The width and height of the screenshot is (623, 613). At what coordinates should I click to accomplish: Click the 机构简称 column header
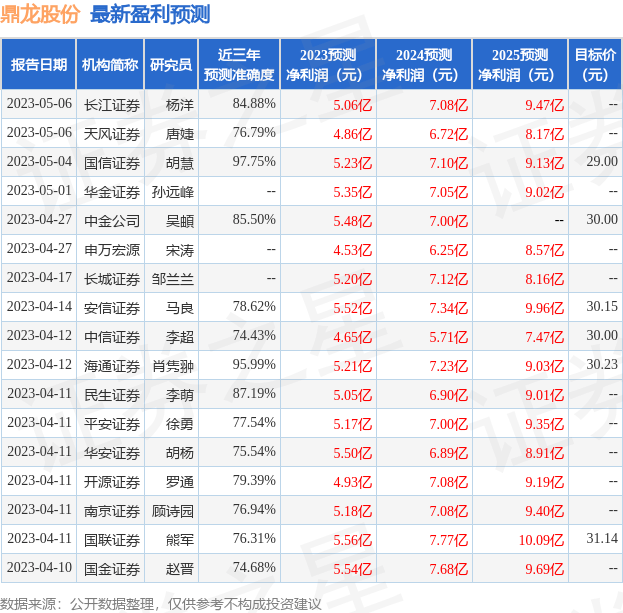[110, 64]
